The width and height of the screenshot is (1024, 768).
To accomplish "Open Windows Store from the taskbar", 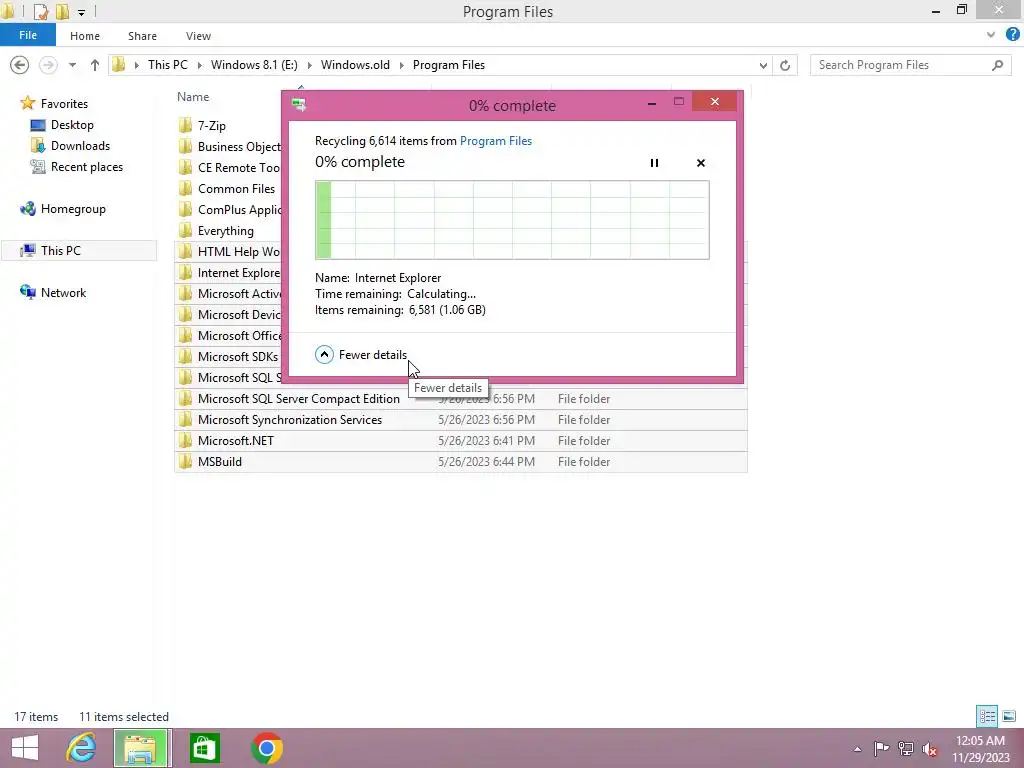I will tap(204, 748).
